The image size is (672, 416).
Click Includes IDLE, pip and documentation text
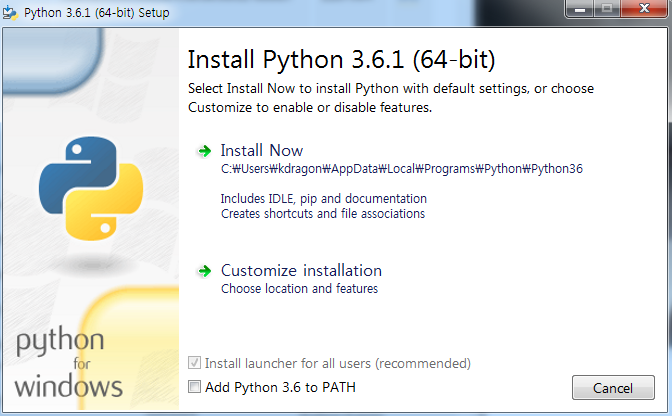point(324,199)
